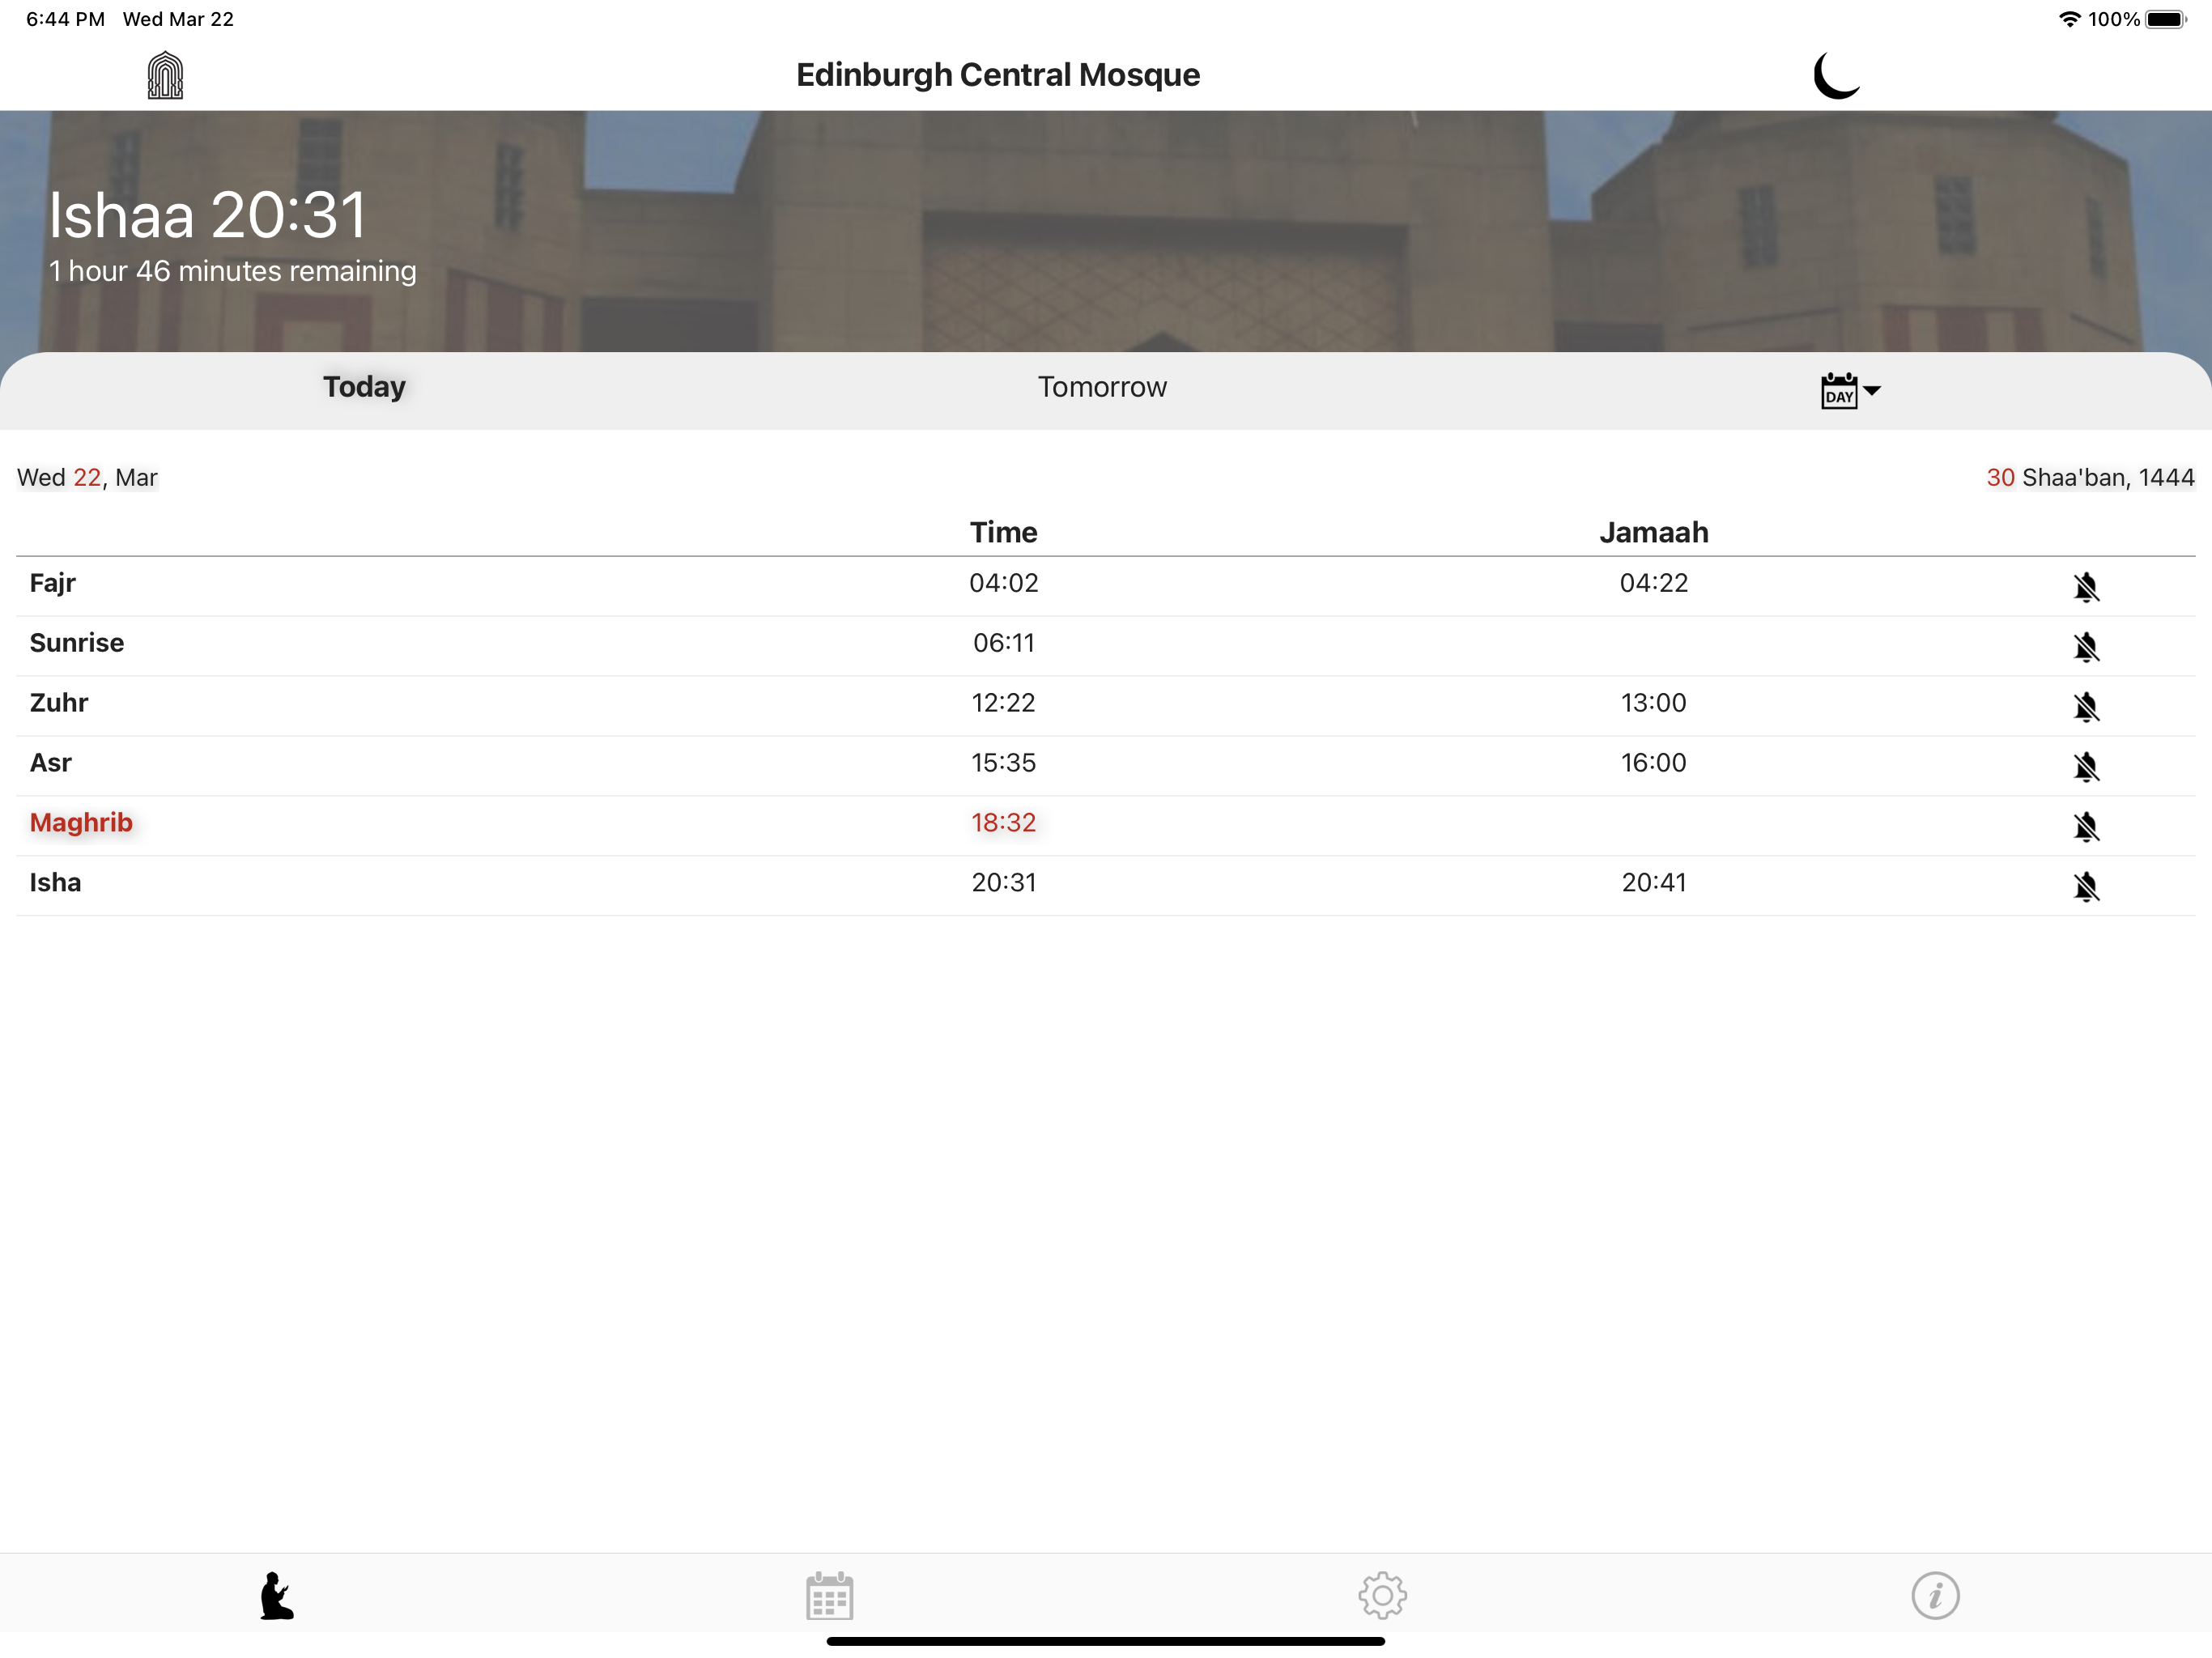Open the info tab icon
Screen dimensions: 2212x1658
click(x=1935, y=1595)
